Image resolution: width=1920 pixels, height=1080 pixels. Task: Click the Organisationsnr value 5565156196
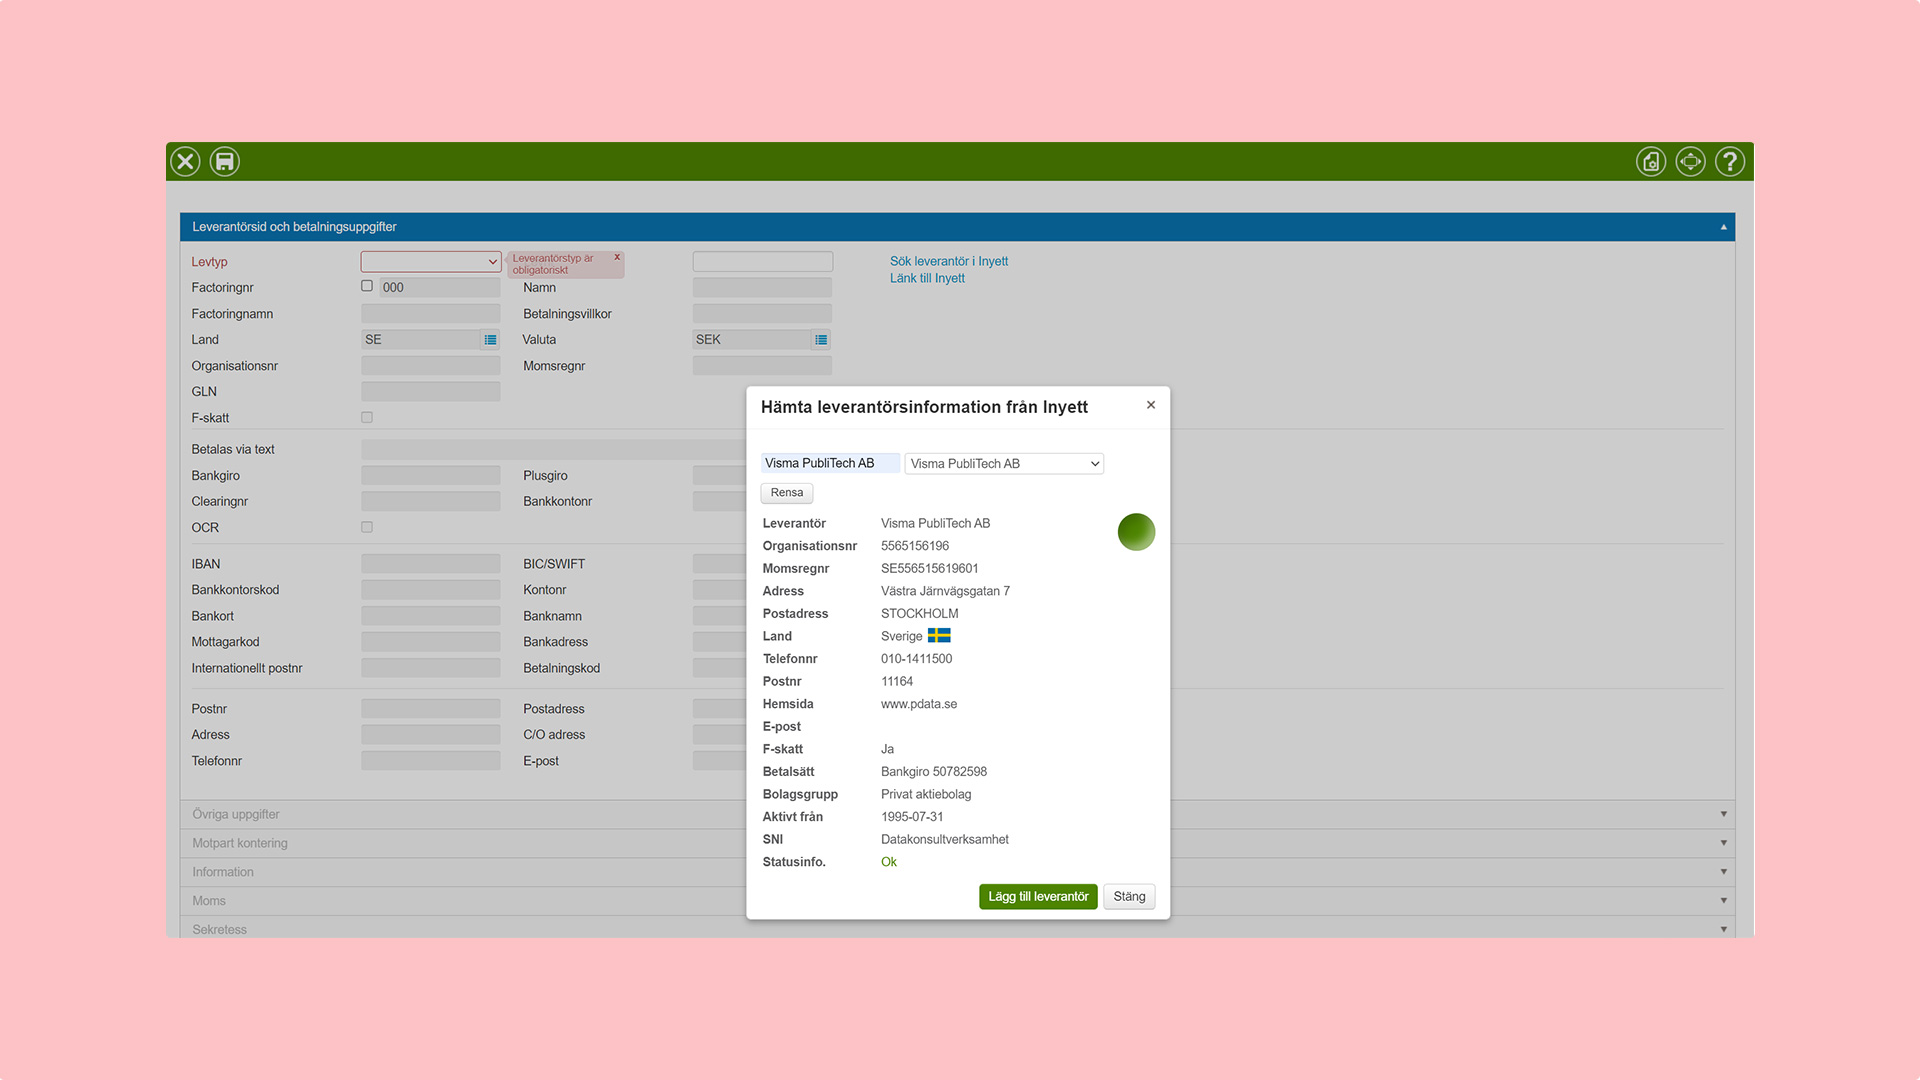coord(915,546)
